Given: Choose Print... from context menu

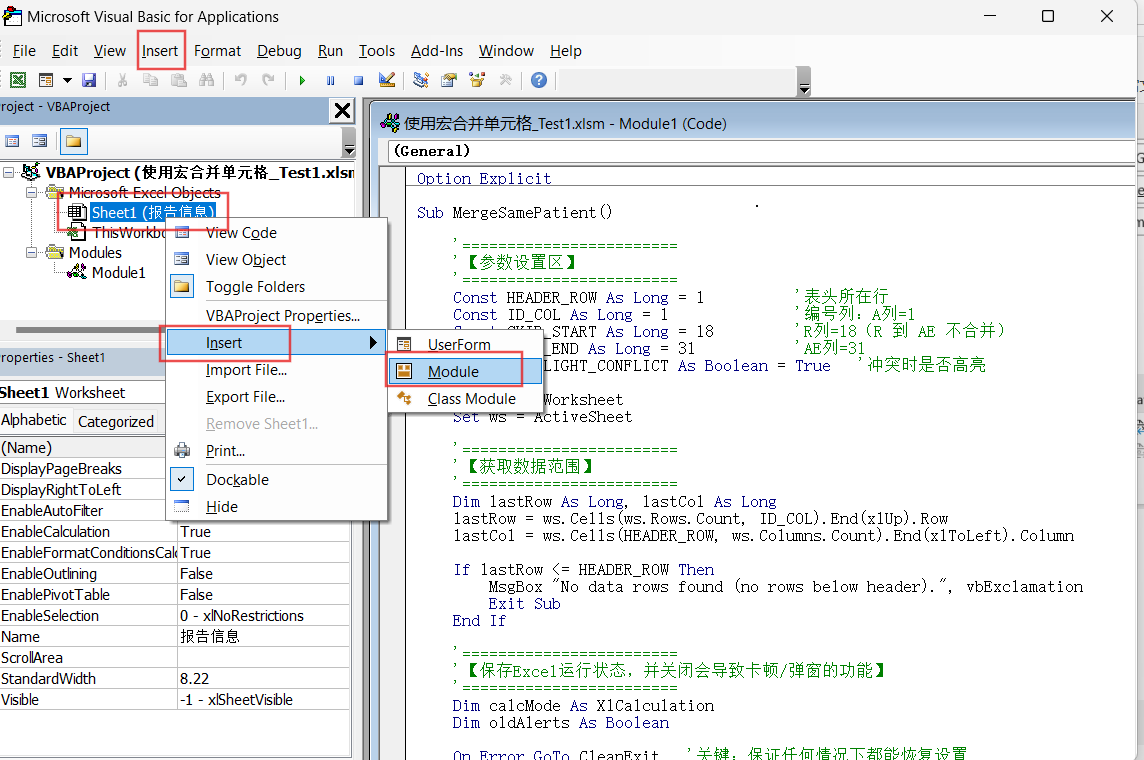Looking at the screenshot, I should point(277,451).
